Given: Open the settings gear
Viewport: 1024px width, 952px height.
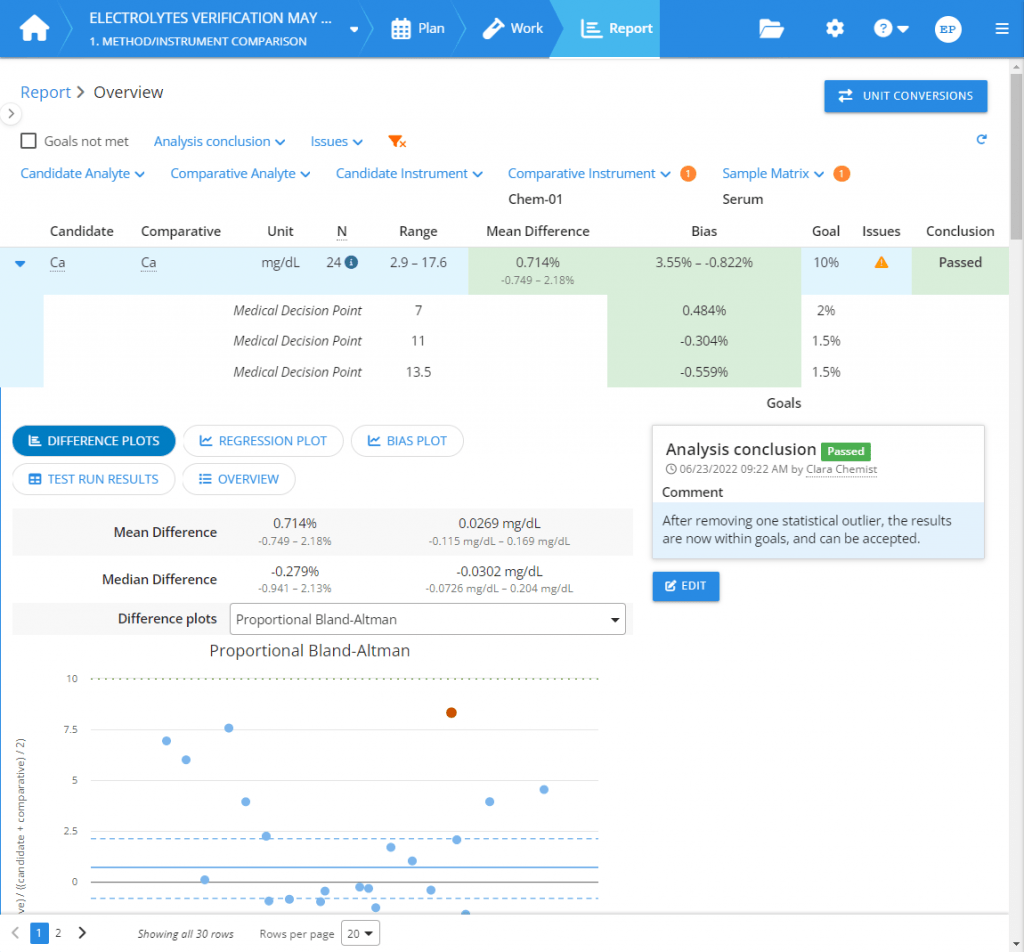Looking at the screenshot, I should coord(835,28).
